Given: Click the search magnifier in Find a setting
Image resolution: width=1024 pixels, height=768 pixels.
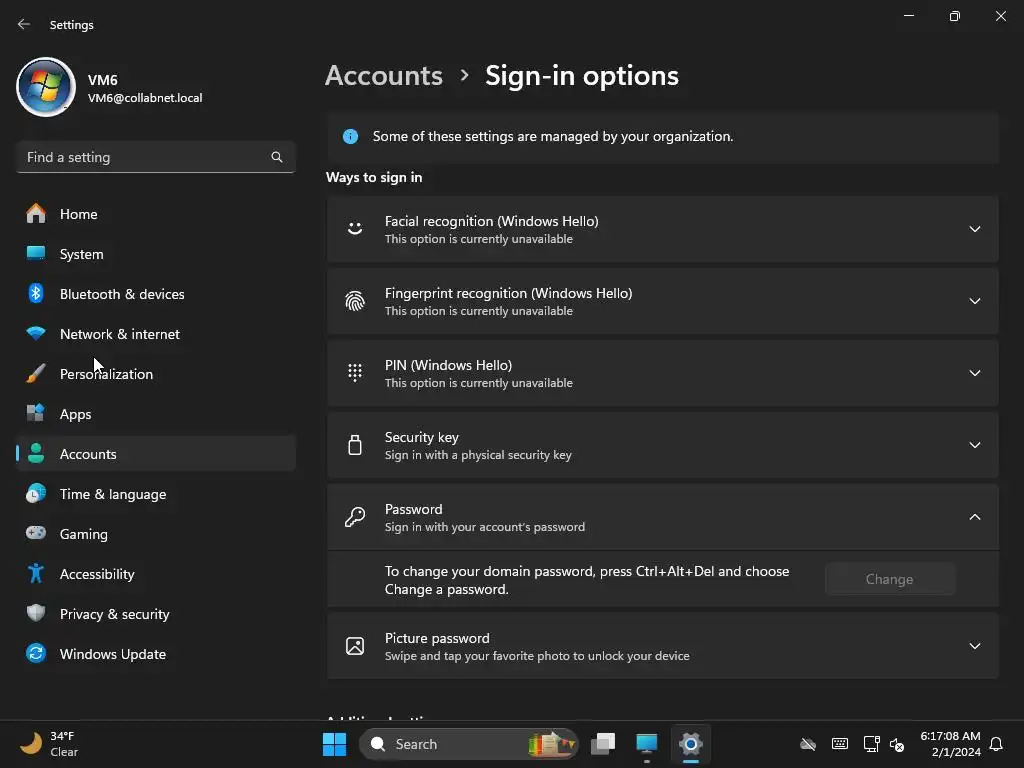Looking at the screenshot, I should click(x=277, y=157).
